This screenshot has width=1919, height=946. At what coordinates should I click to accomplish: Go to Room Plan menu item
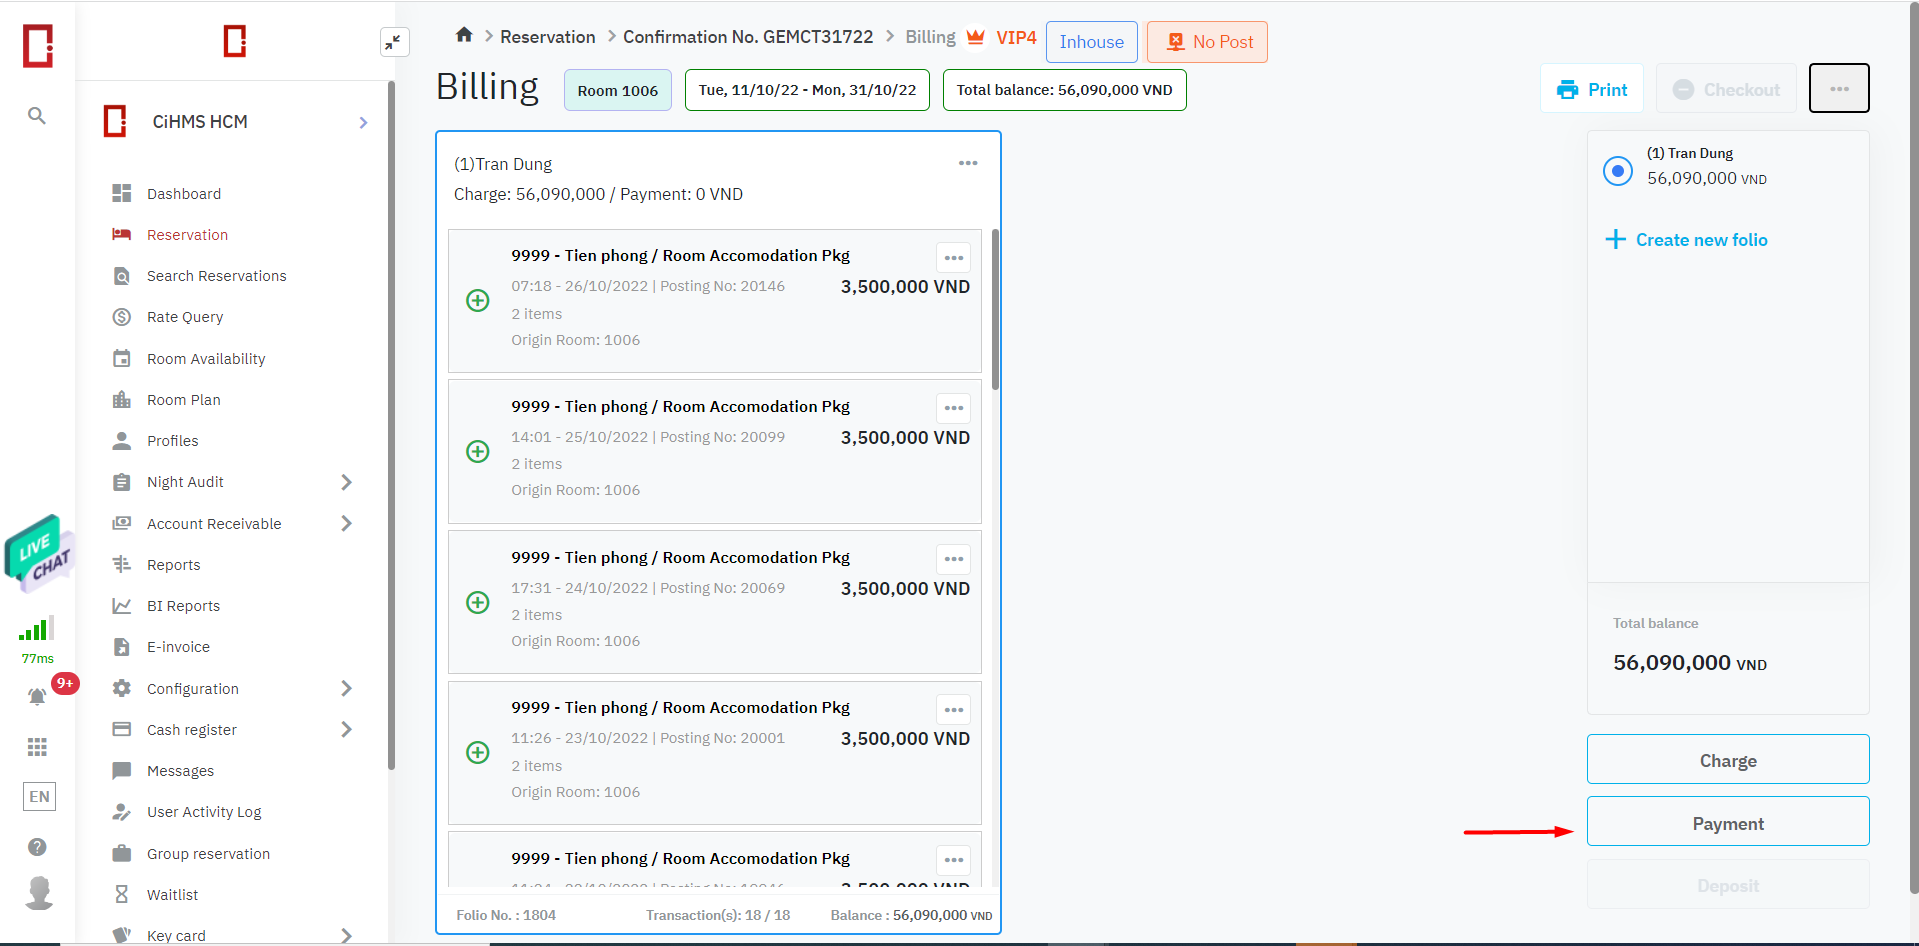[x=183, y=400]
